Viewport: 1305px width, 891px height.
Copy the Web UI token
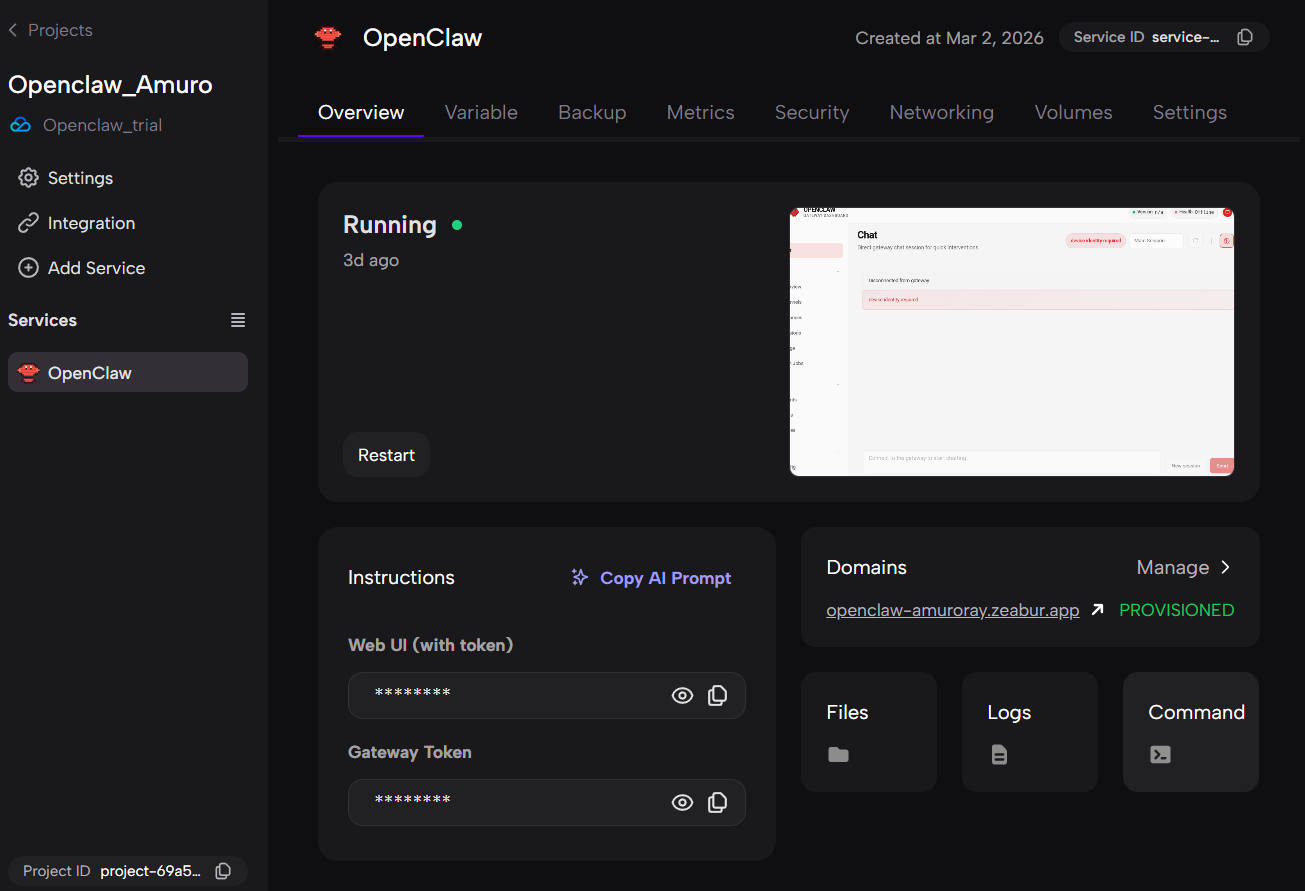717,696
